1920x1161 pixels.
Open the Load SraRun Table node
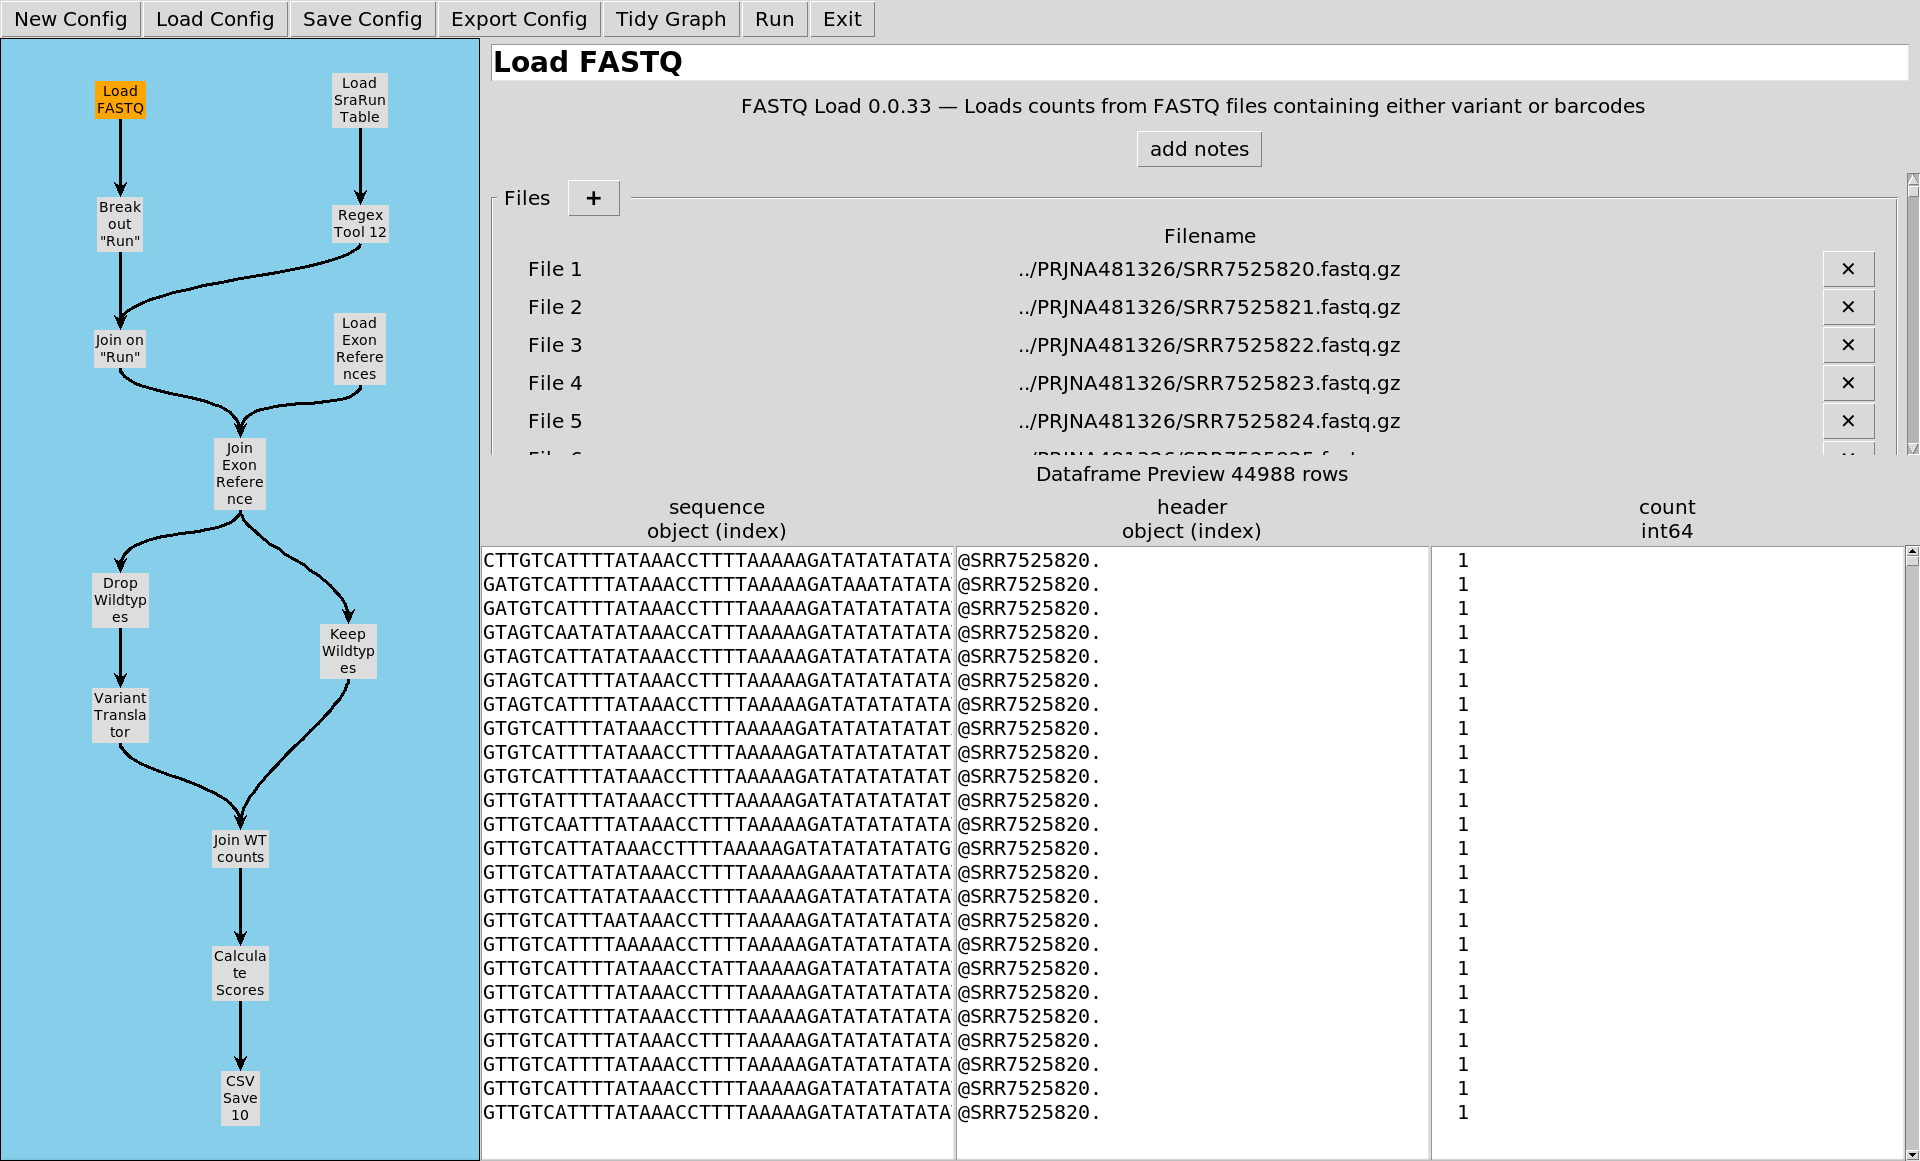tap(360, 100)
